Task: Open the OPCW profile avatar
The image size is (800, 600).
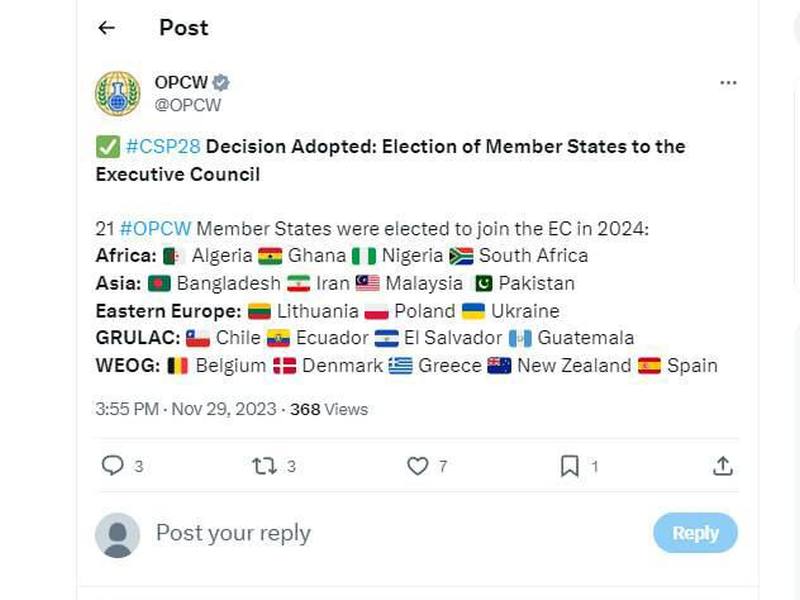Action: pos(117,93)
